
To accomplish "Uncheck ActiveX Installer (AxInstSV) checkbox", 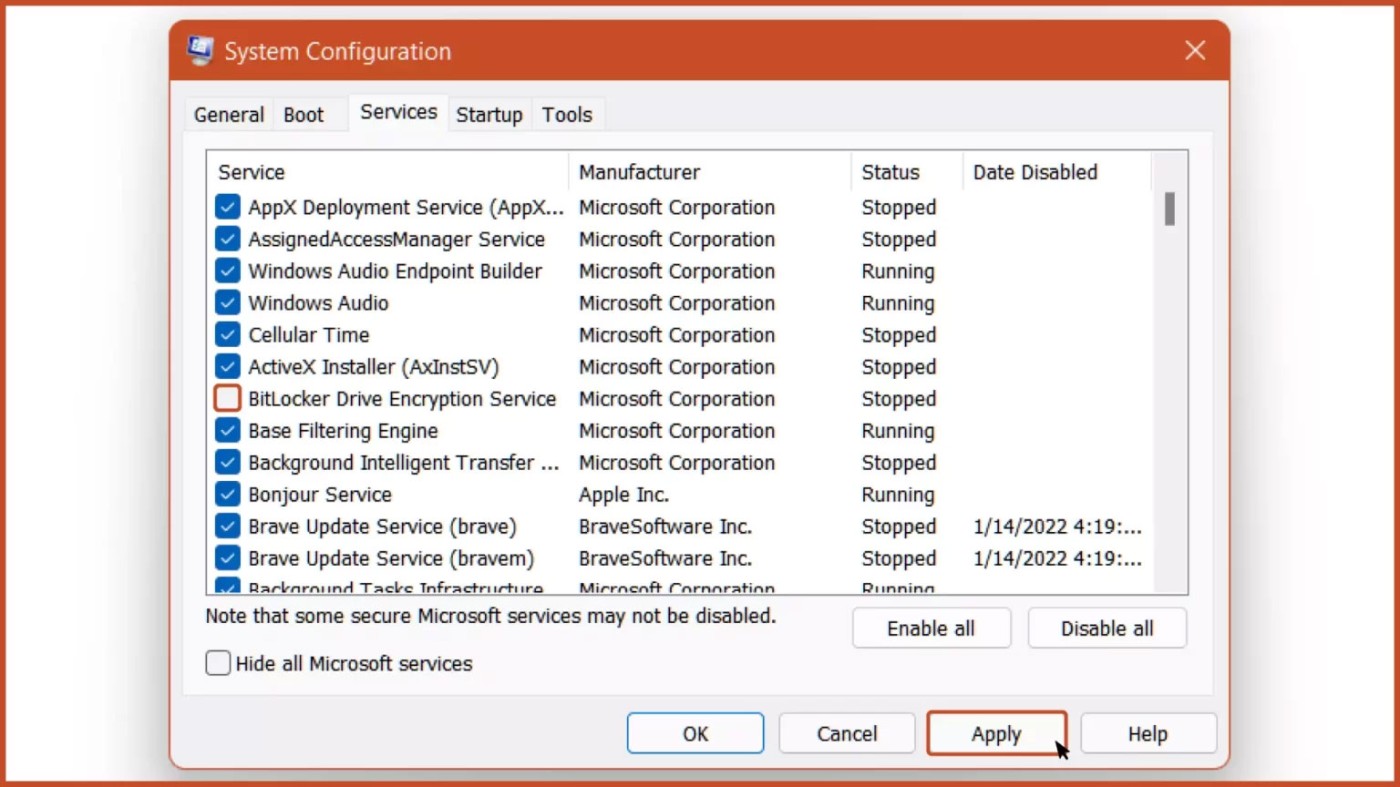I will click(228, 367).
